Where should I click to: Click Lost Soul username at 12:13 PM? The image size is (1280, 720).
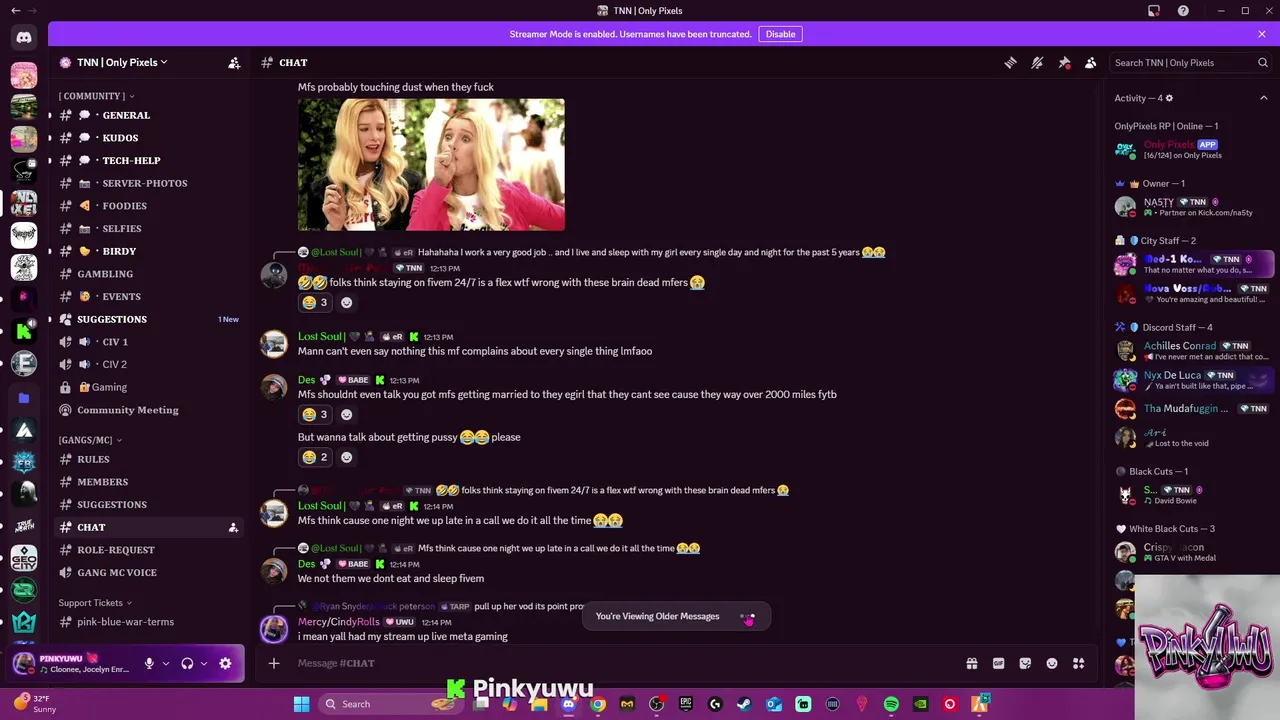[x=321, y=337]
